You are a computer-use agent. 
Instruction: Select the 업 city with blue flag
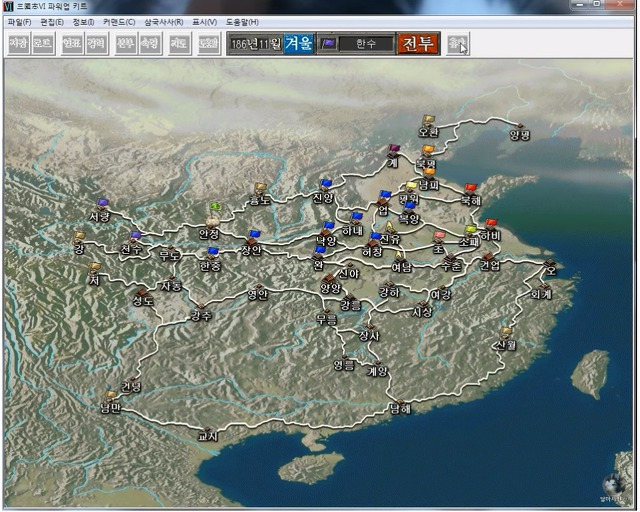coord(384,203)
